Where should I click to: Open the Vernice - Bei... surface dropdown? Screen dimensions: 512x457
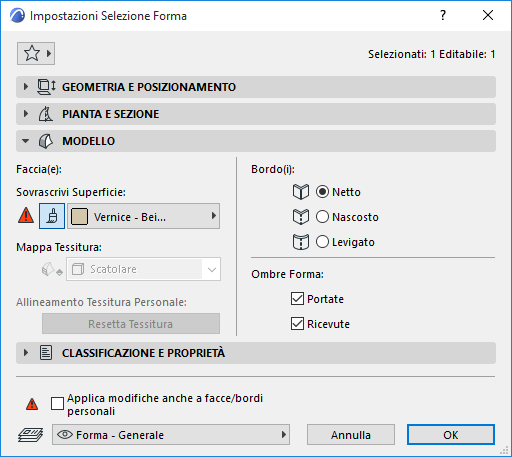(x=143, y=216)
